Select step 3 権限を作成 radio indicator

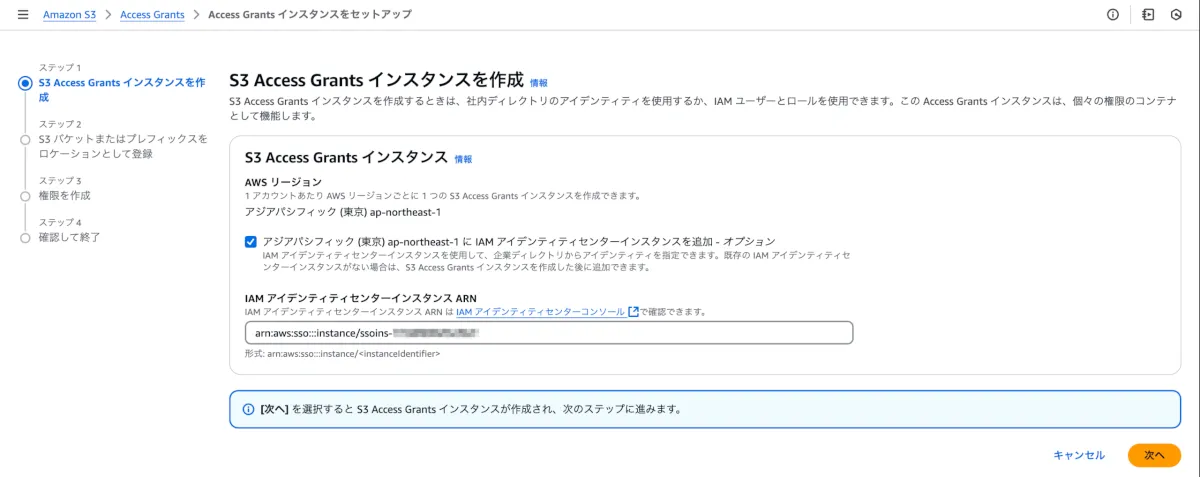(x=25, y=196)
